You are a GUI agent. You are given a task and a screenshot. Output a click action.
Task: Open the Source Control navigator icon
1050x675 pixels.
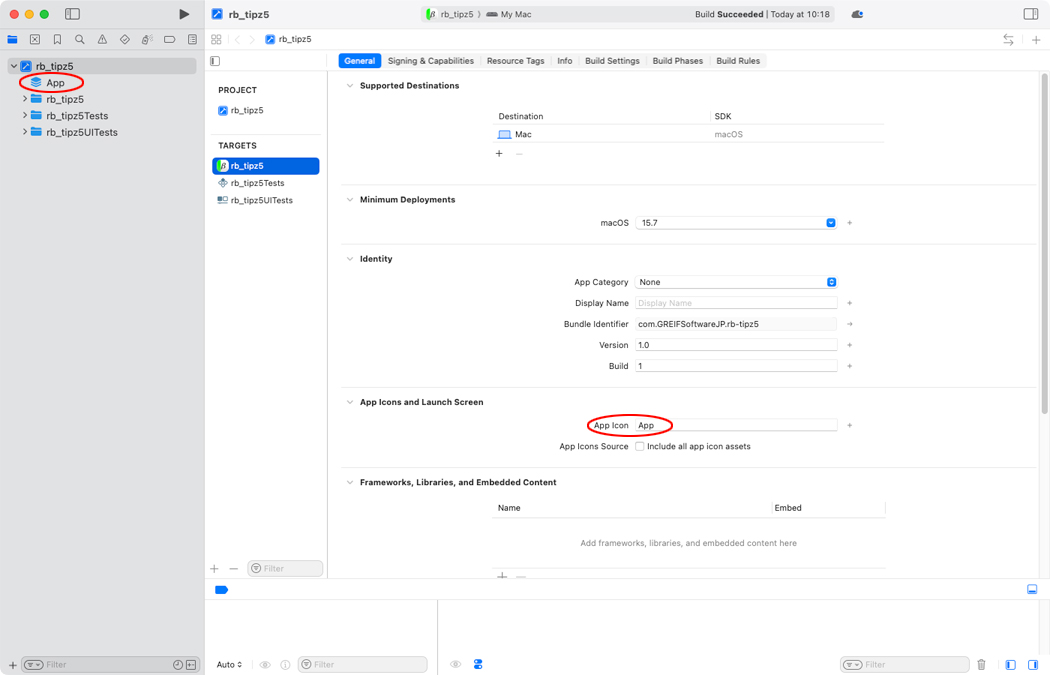point(35,40)
